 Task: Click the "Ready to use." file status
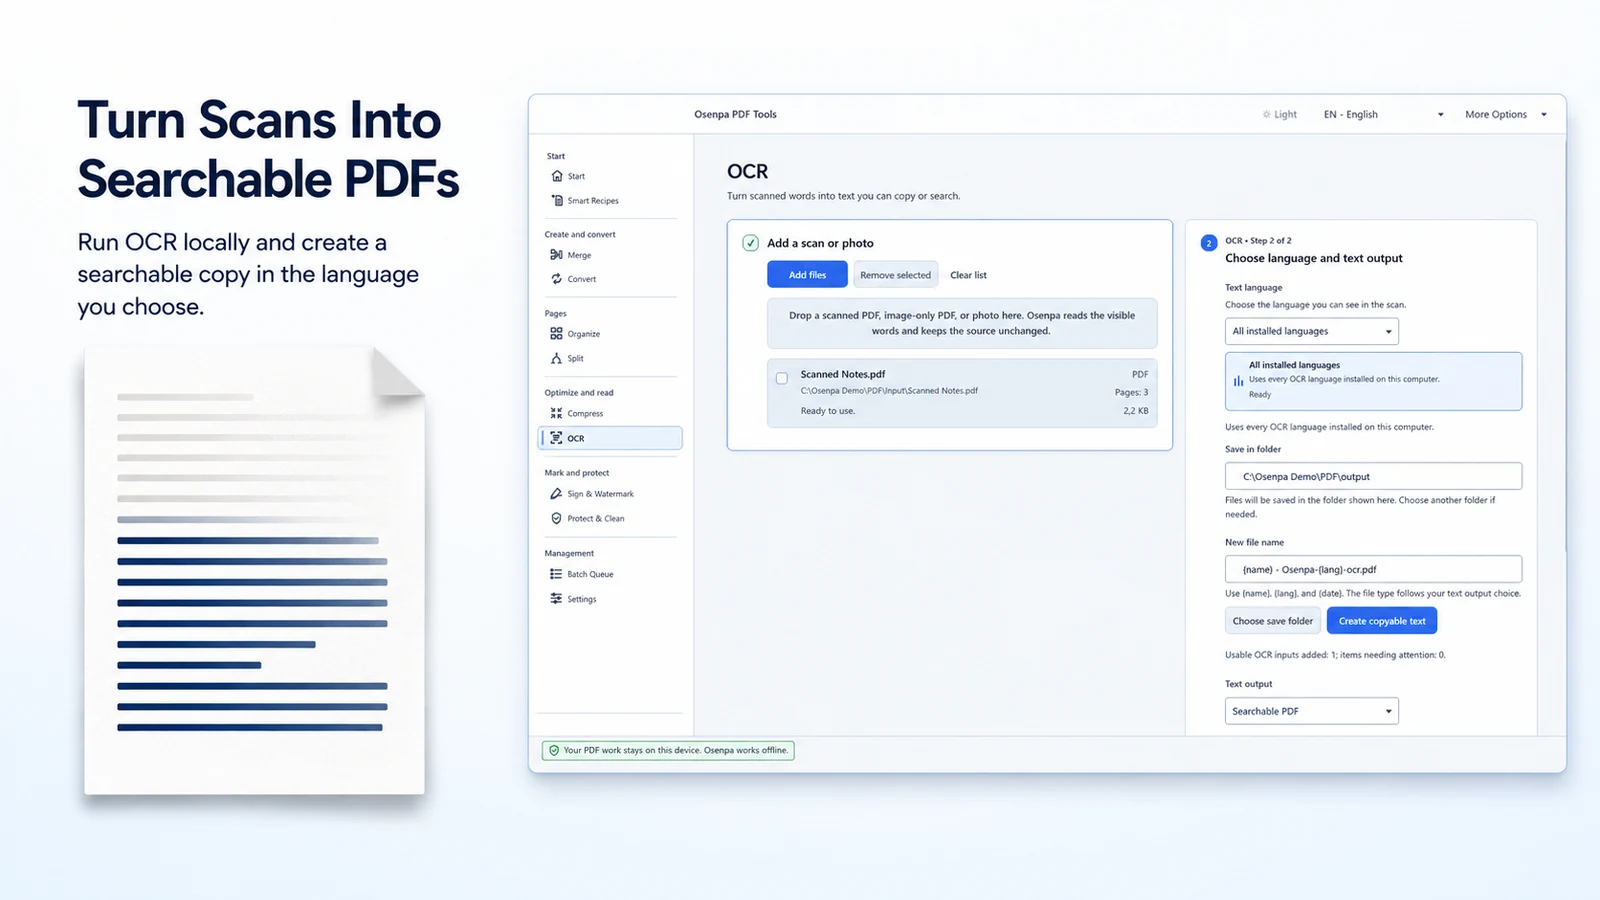click(x=828, y=411)
